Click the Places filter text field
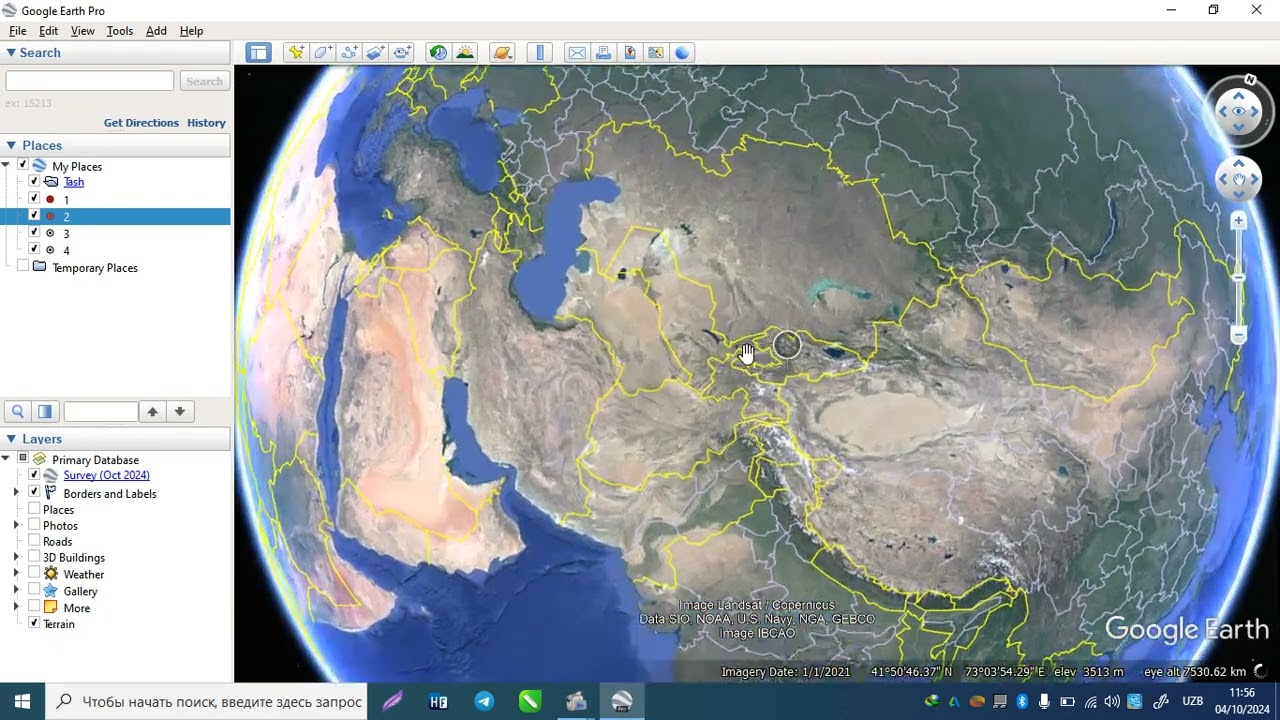The width and height of the screenshot is (1280, 720). click(101, 411)
